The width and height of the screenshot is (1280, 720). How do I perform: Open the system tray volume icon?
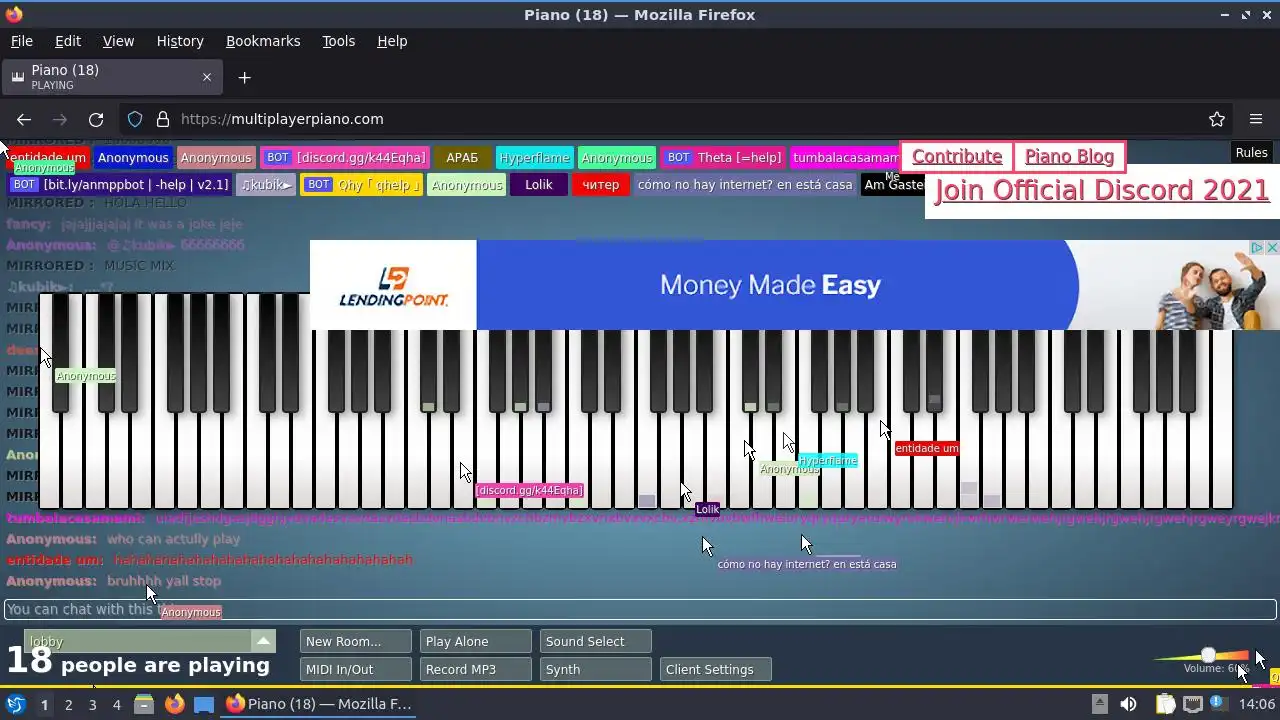pyautogui.click(x=1128, y=704)
